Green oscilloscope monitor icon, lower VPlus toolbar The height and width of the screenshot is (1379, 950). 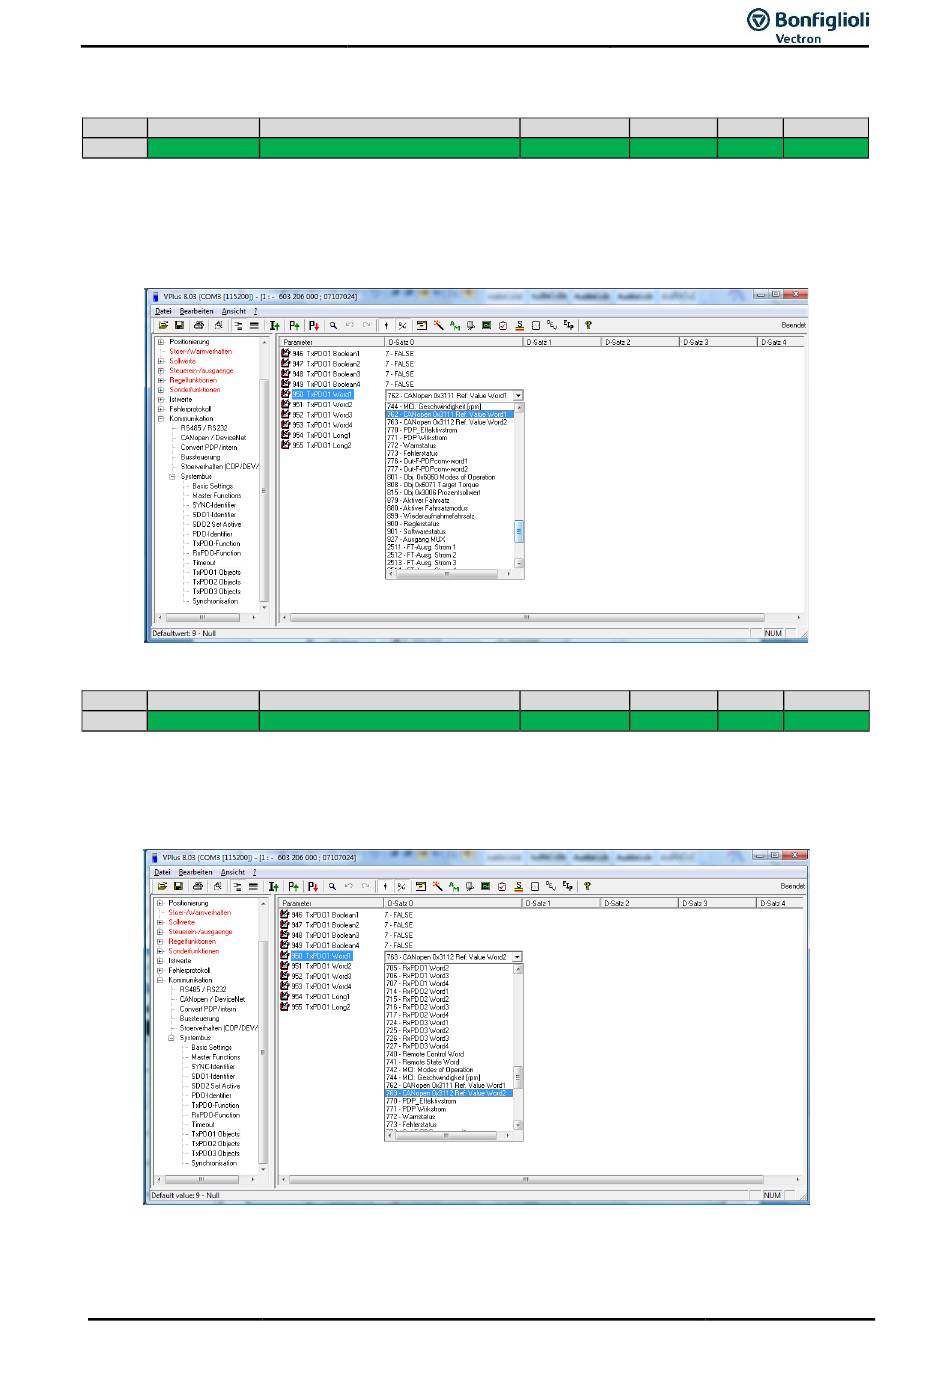485,886
